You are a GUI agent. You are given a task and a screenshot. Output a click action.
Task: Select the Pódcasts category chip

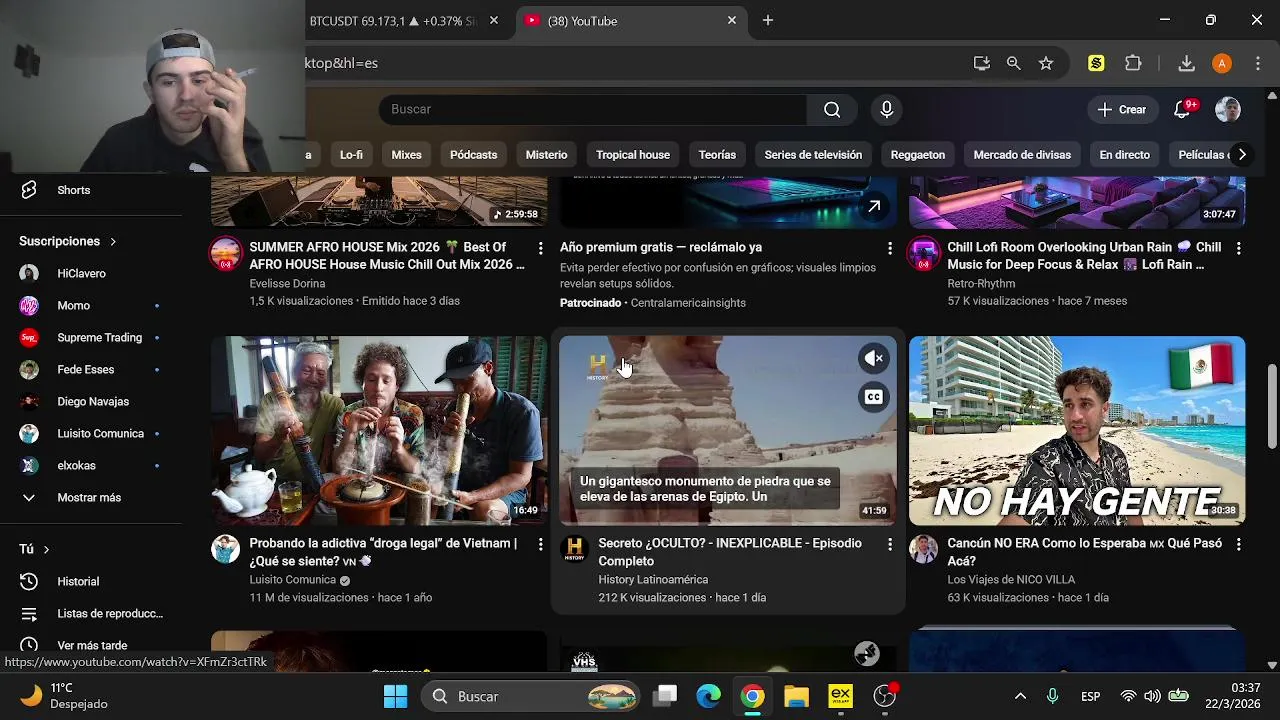pyautogui.click(x=474, y=155)
